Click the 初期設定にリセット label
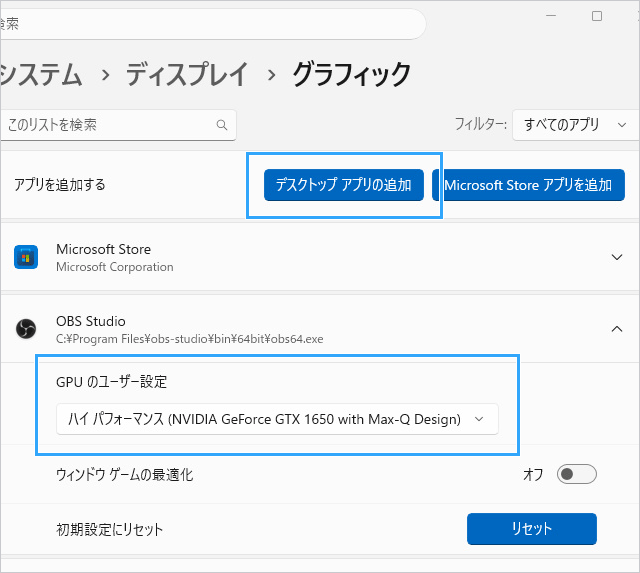Image resolution: width=640 pixels, height=573 pixels. point(109,530)
